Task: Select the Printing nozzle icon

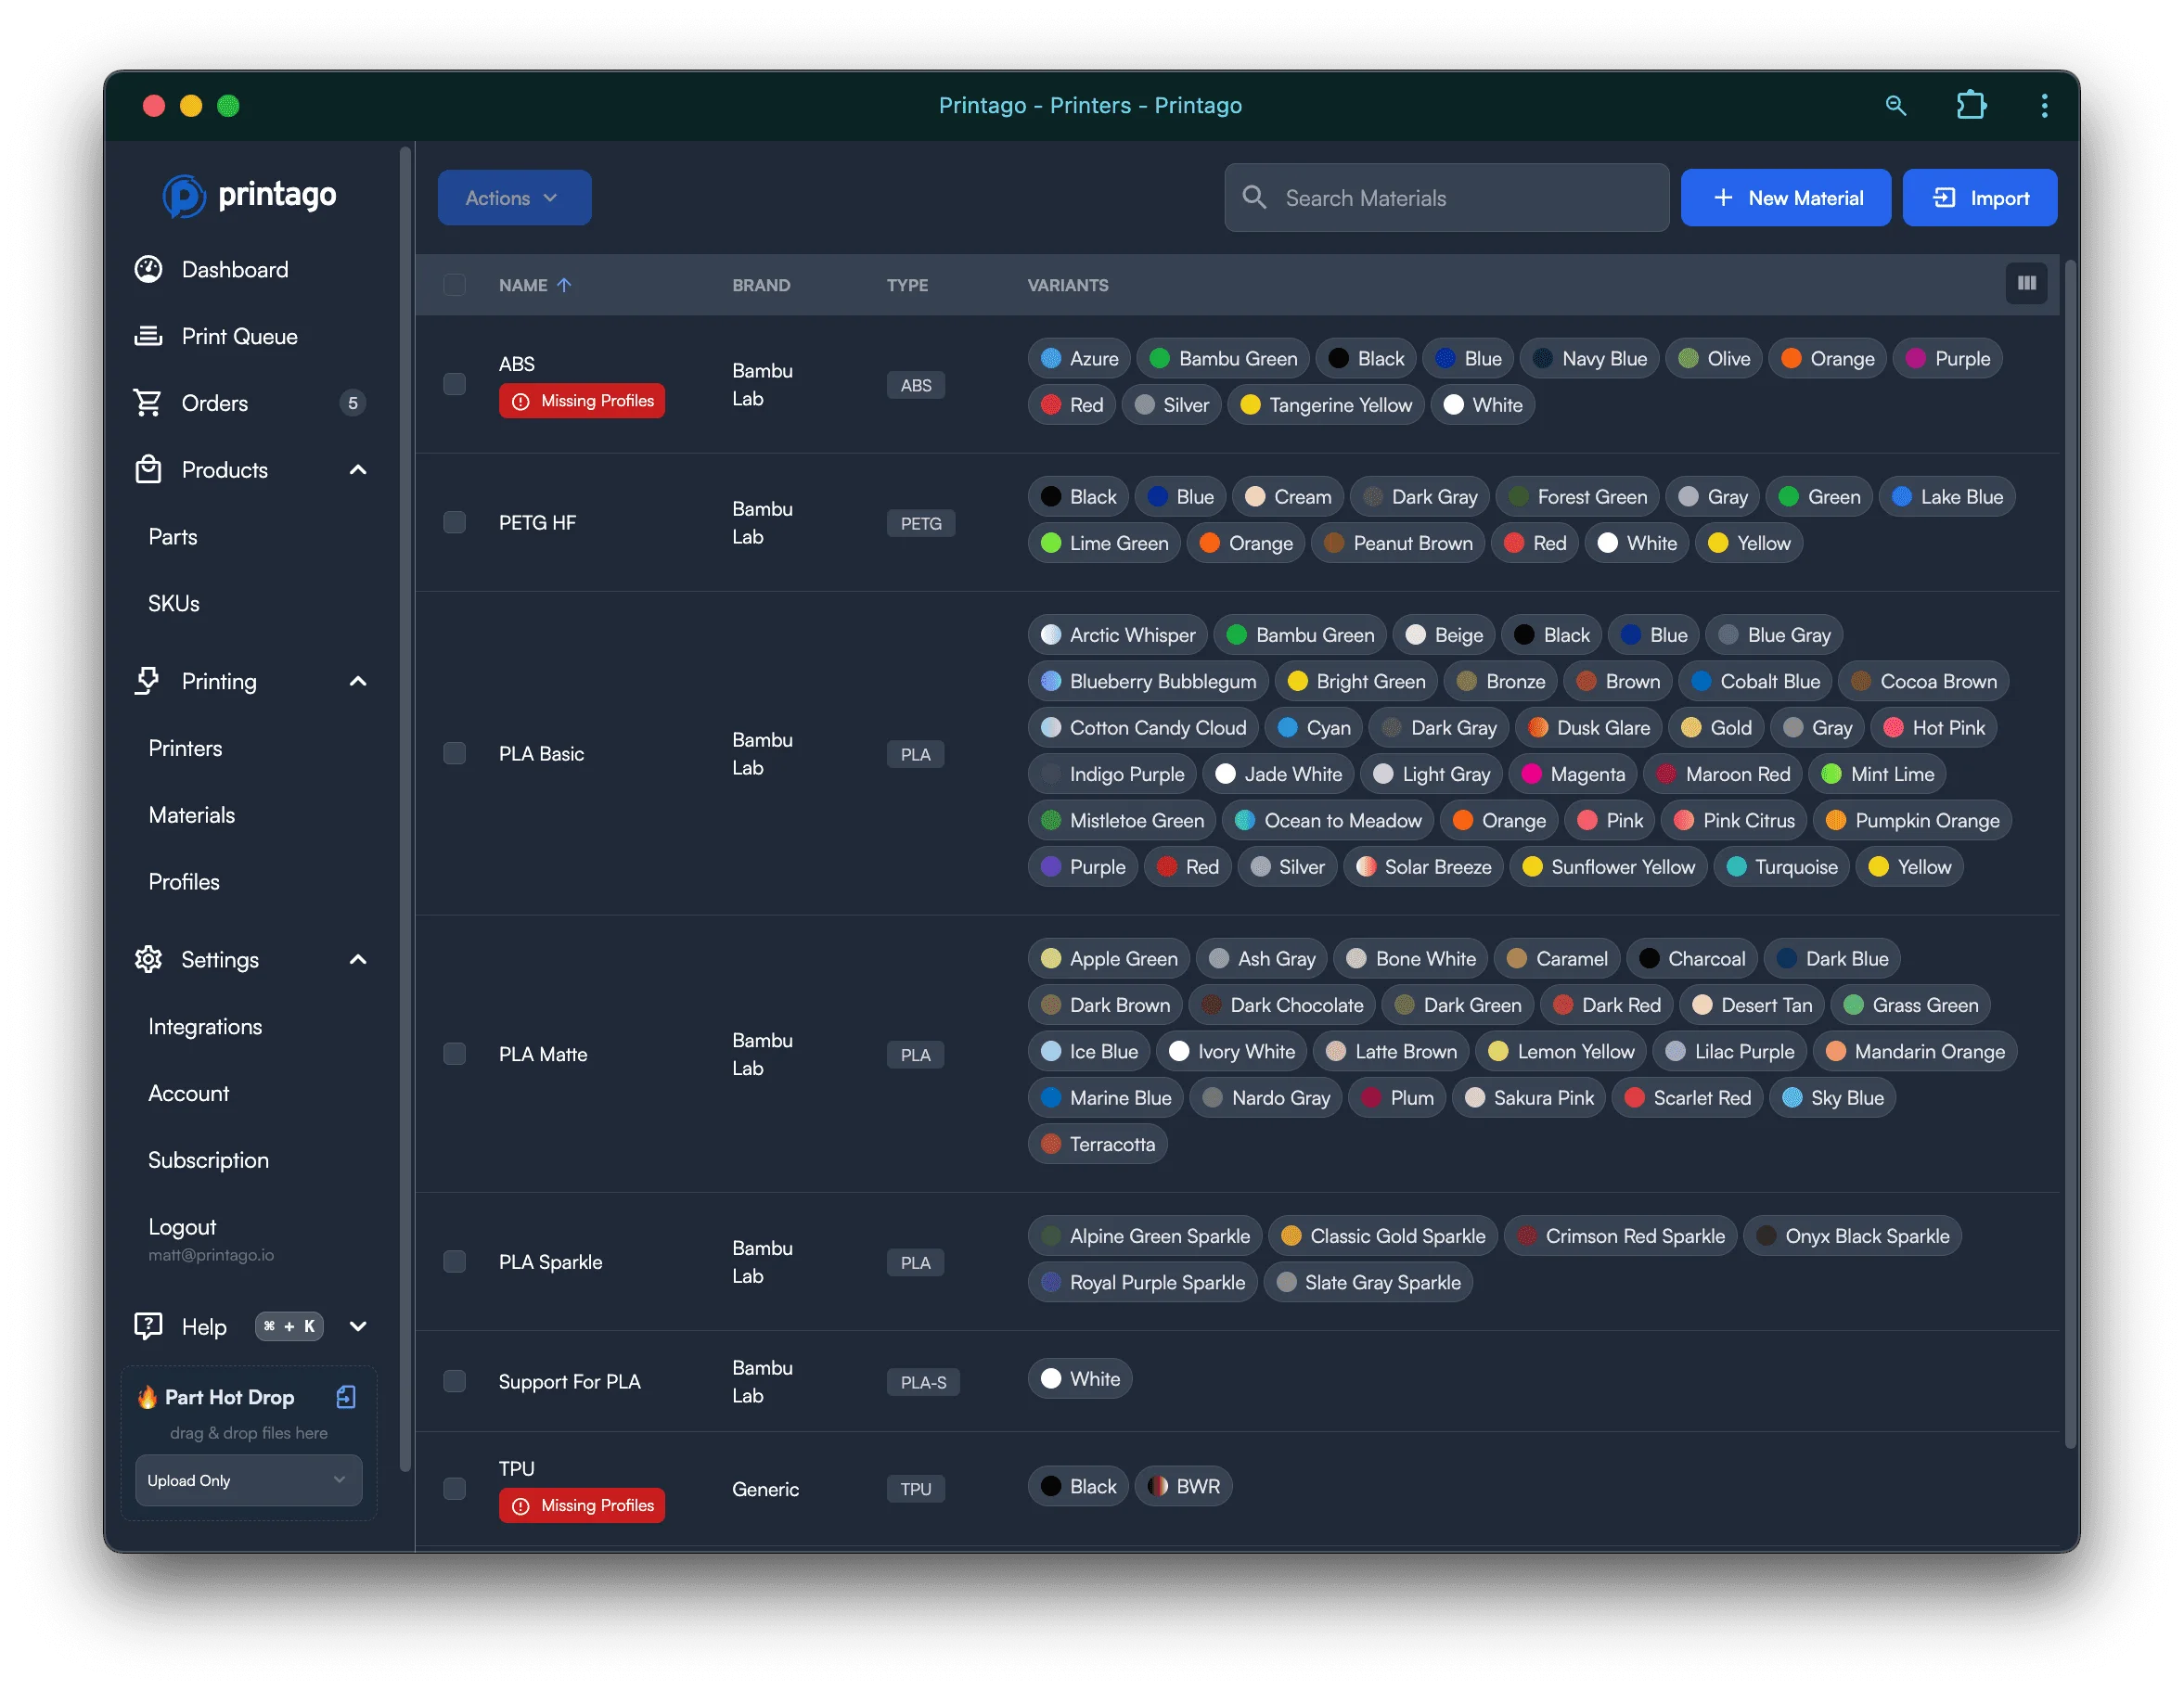Action: (148, 681)
